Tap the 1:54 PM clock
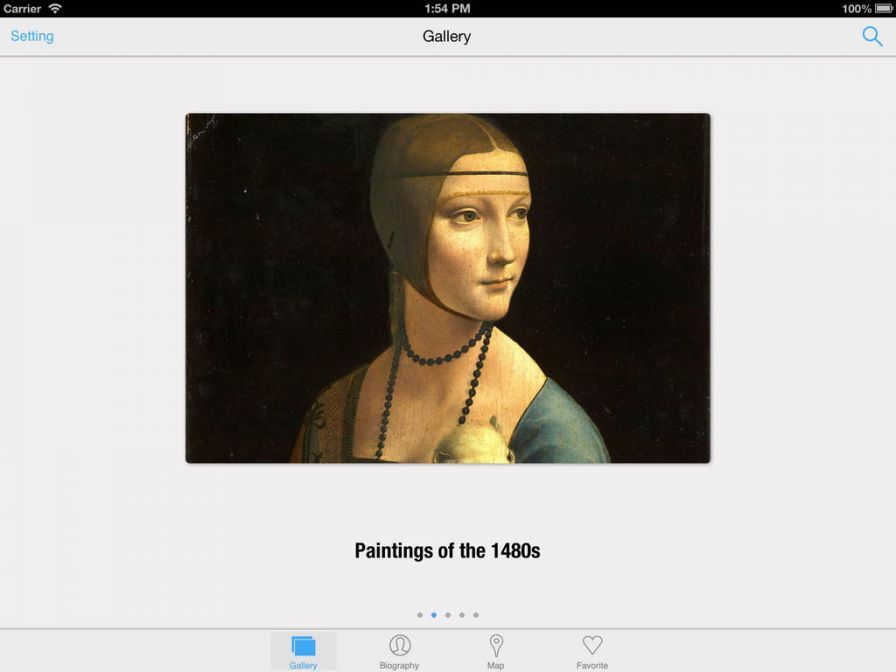Image resolution: width=896 pixels, height=672 pixels. coord(447,8)
